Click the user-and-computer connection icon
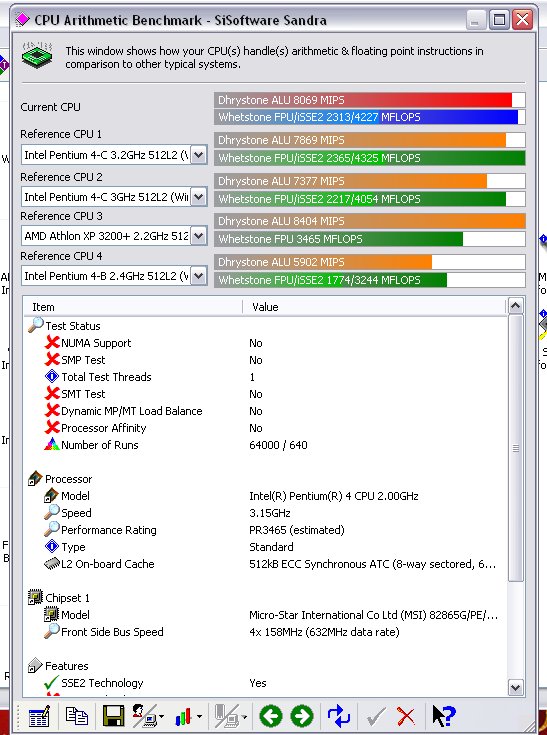This screenshot has height=735, width=547. 145,716
